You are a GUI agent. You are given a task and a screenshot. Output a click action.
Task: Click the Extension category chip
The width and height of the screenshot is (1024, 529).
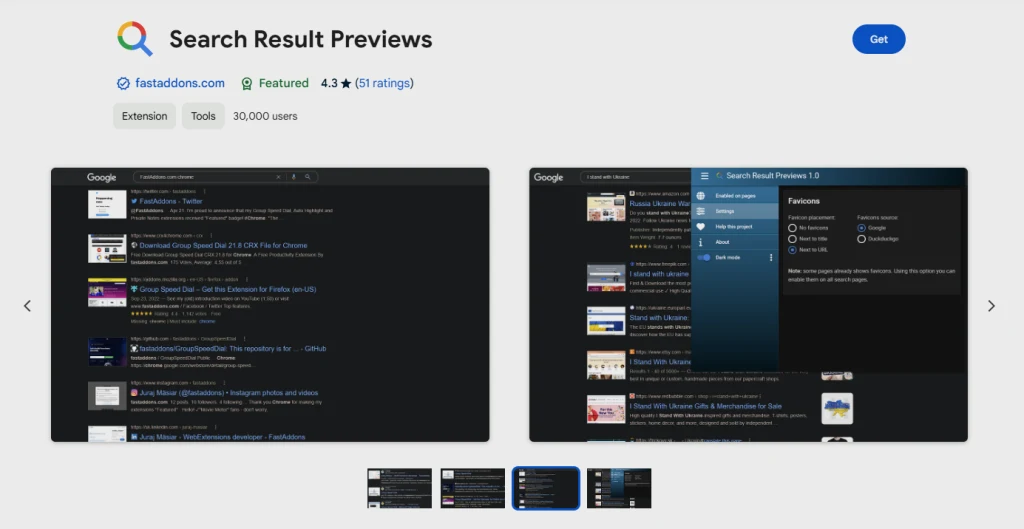[145, 116]
